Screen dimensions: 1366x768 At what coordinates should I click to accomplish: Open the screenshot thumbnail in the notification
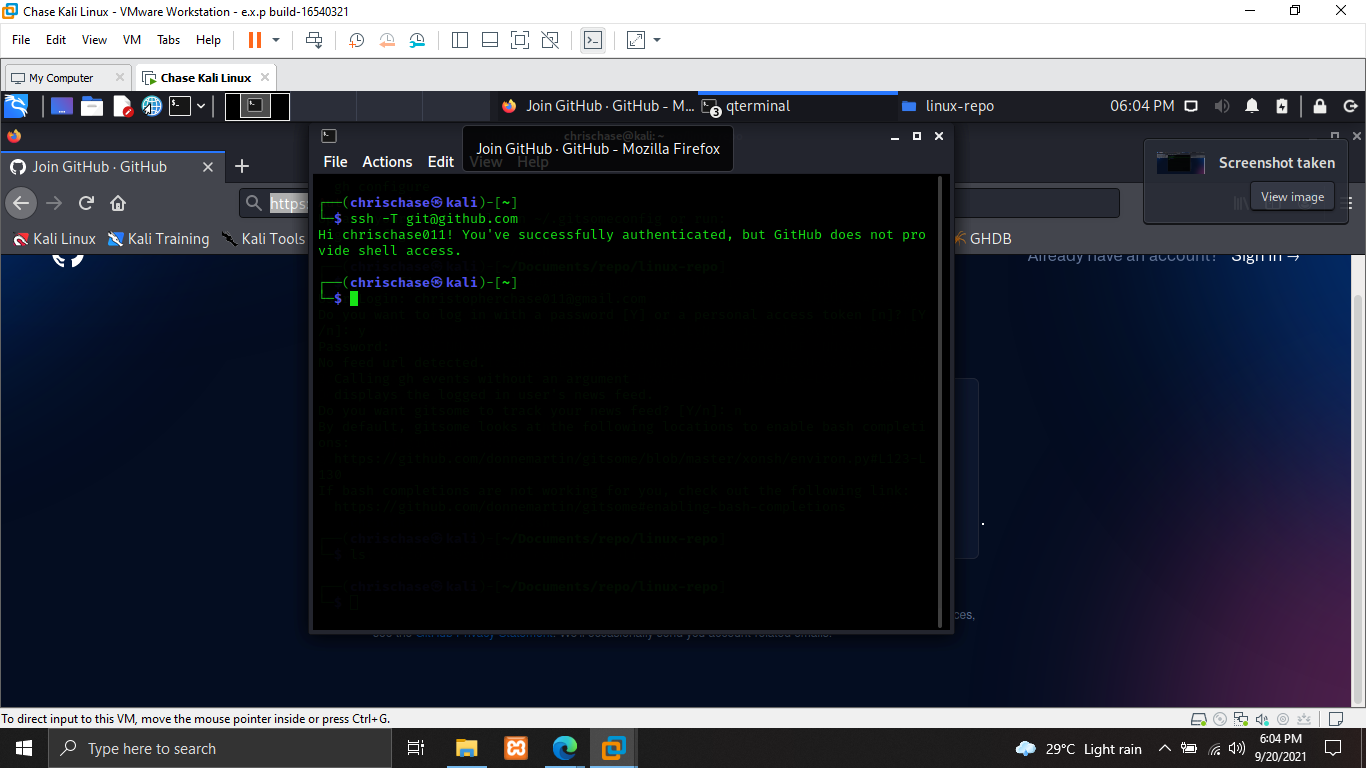point(1181,163)
